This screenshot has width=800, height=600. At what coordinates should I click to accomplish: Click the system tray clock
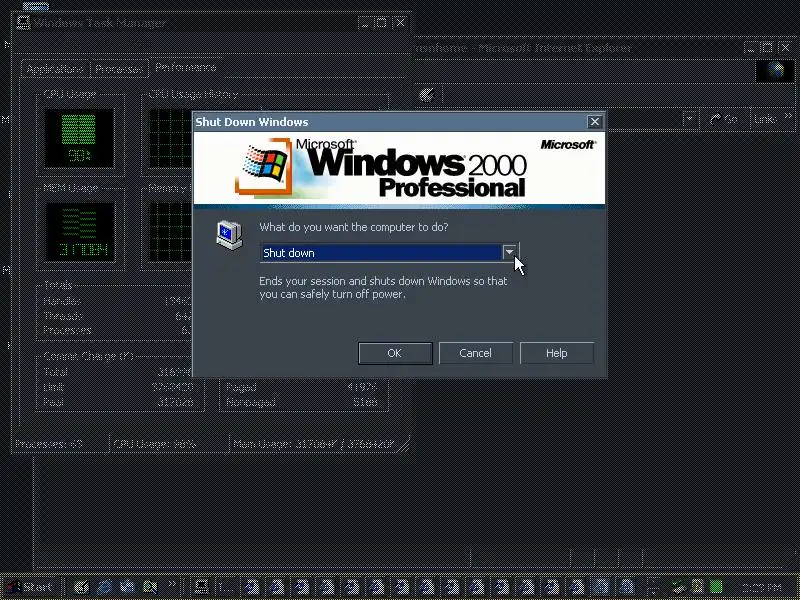pyautogui.click(x=761, y=588)
